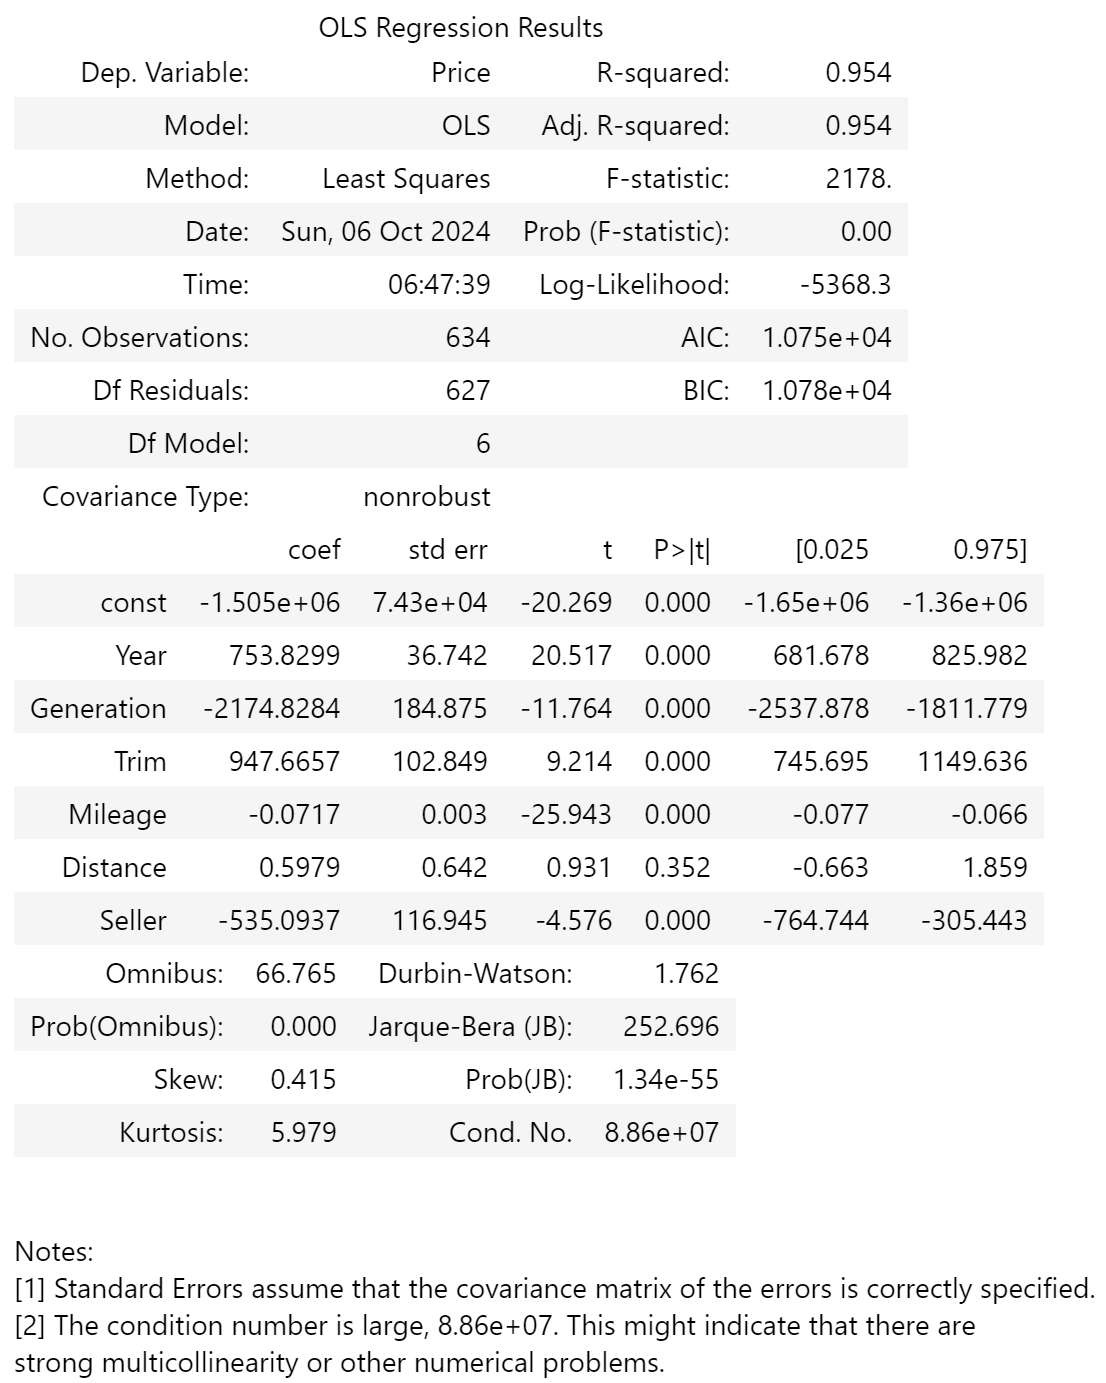Viewport: 1106px width, 1383px height.
Task: Click the coef column header
Action: tap(314, 550)
